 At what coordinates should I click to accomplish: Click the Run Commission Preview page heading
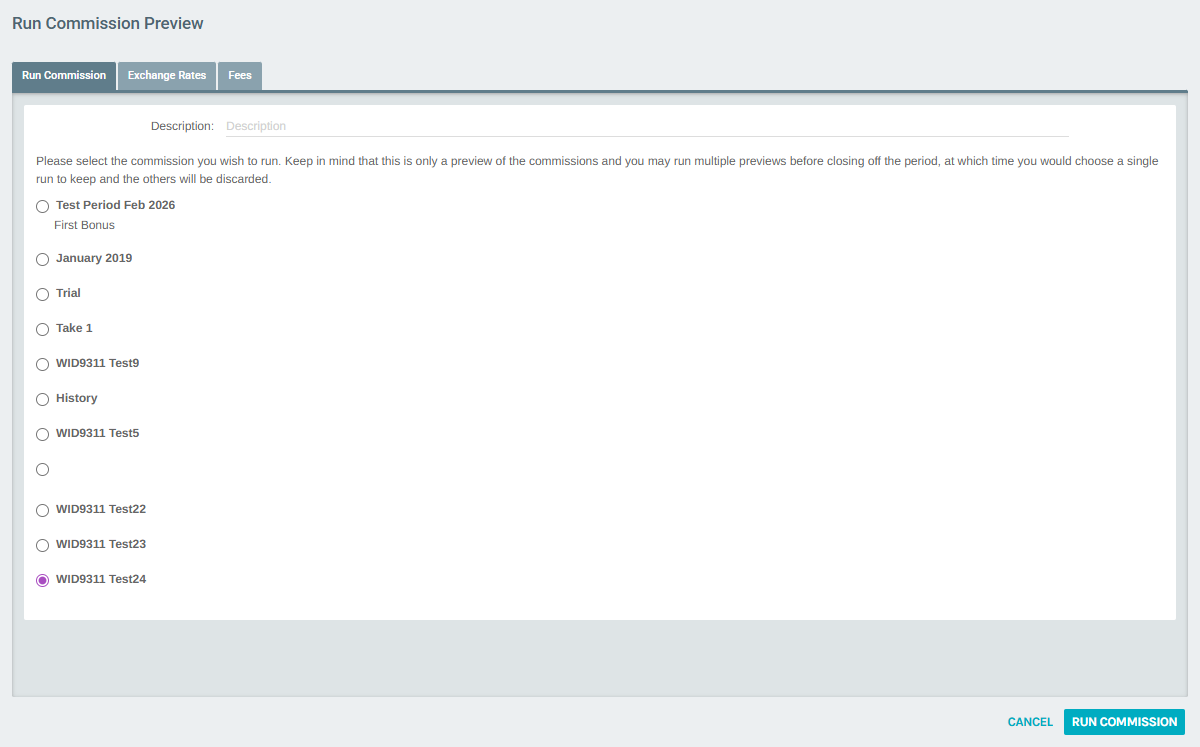coord(107,23)
